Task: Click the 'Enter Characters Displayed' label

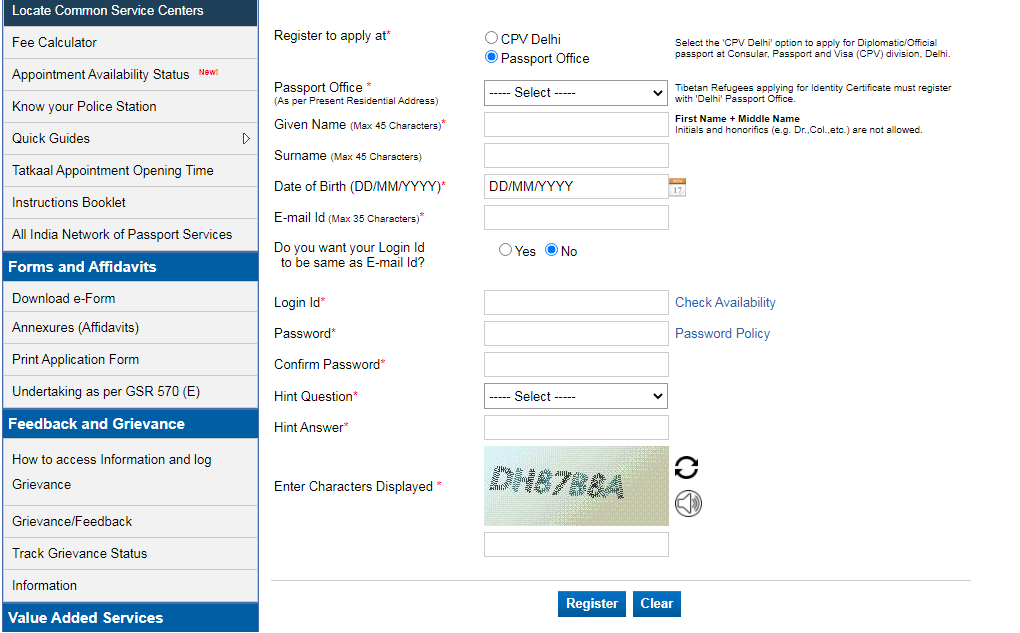Action: 357,487
